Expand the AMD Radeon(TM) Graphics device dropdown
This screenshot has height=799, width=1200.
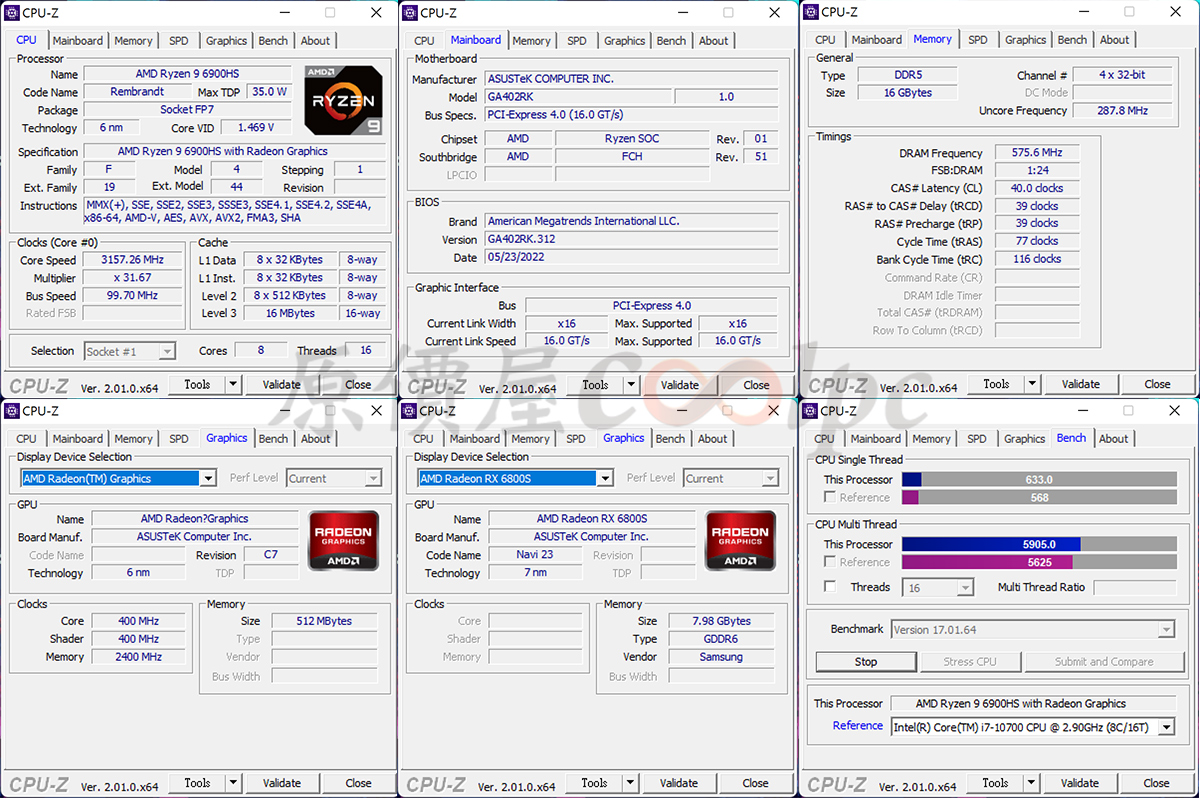pyautogui.click(x=208, y=479)
